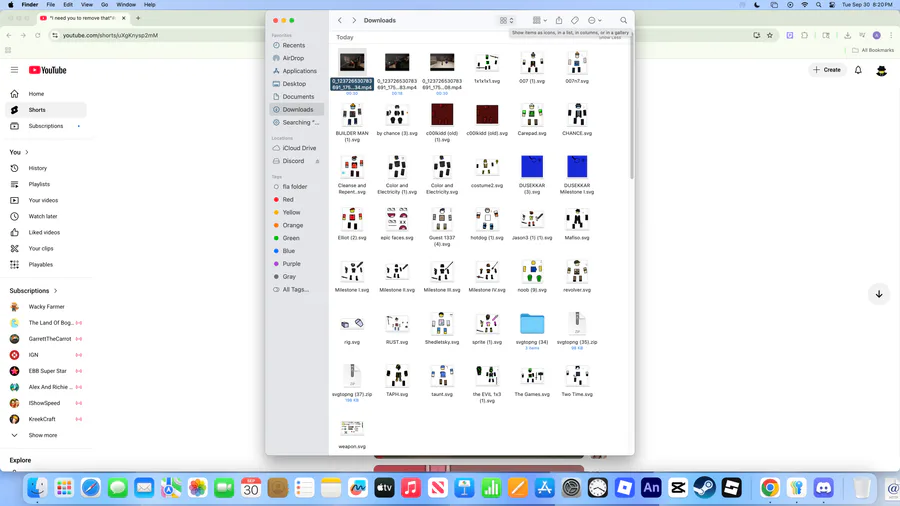Select Recents in Finder sidebar

coord(296,45)
